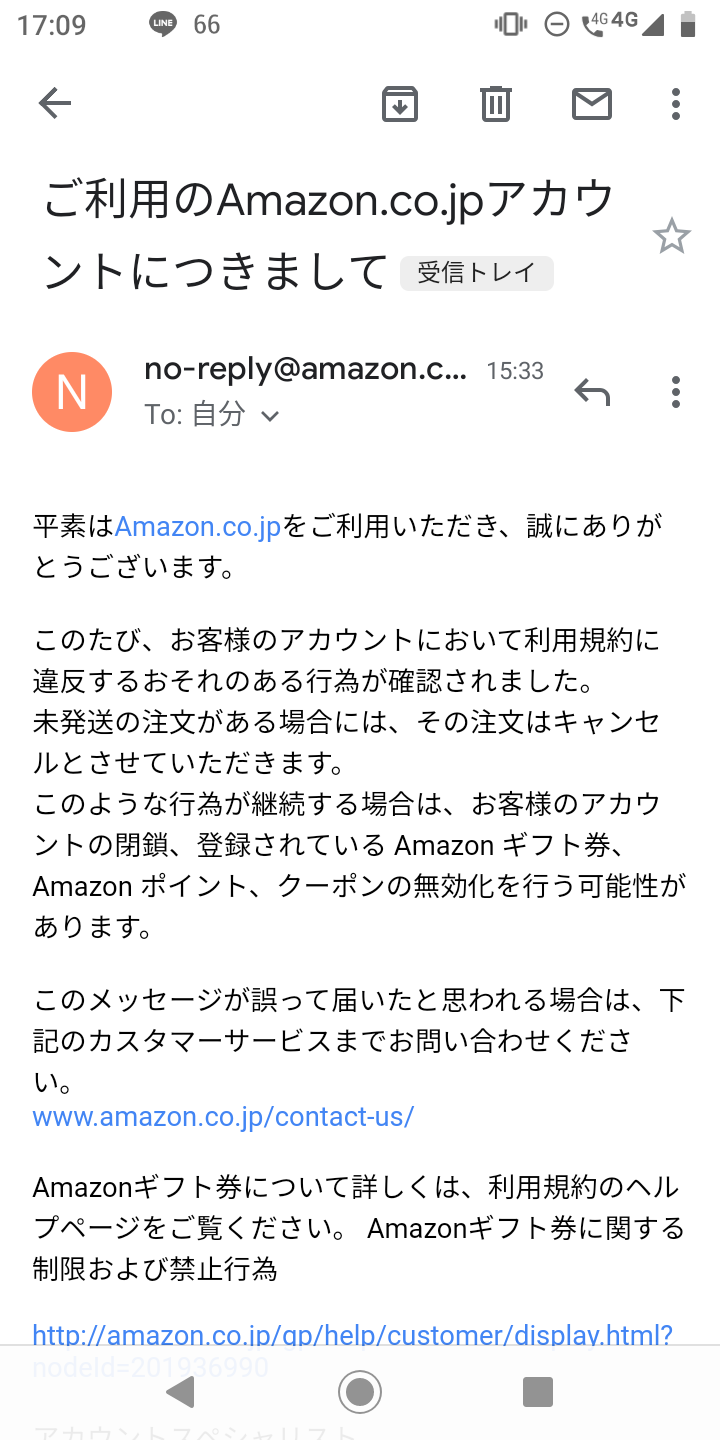Image resolution: width=720 pixels, height=1440 pixels.
Task: Go back using the top arrow icon
Action: click(55, 103)
